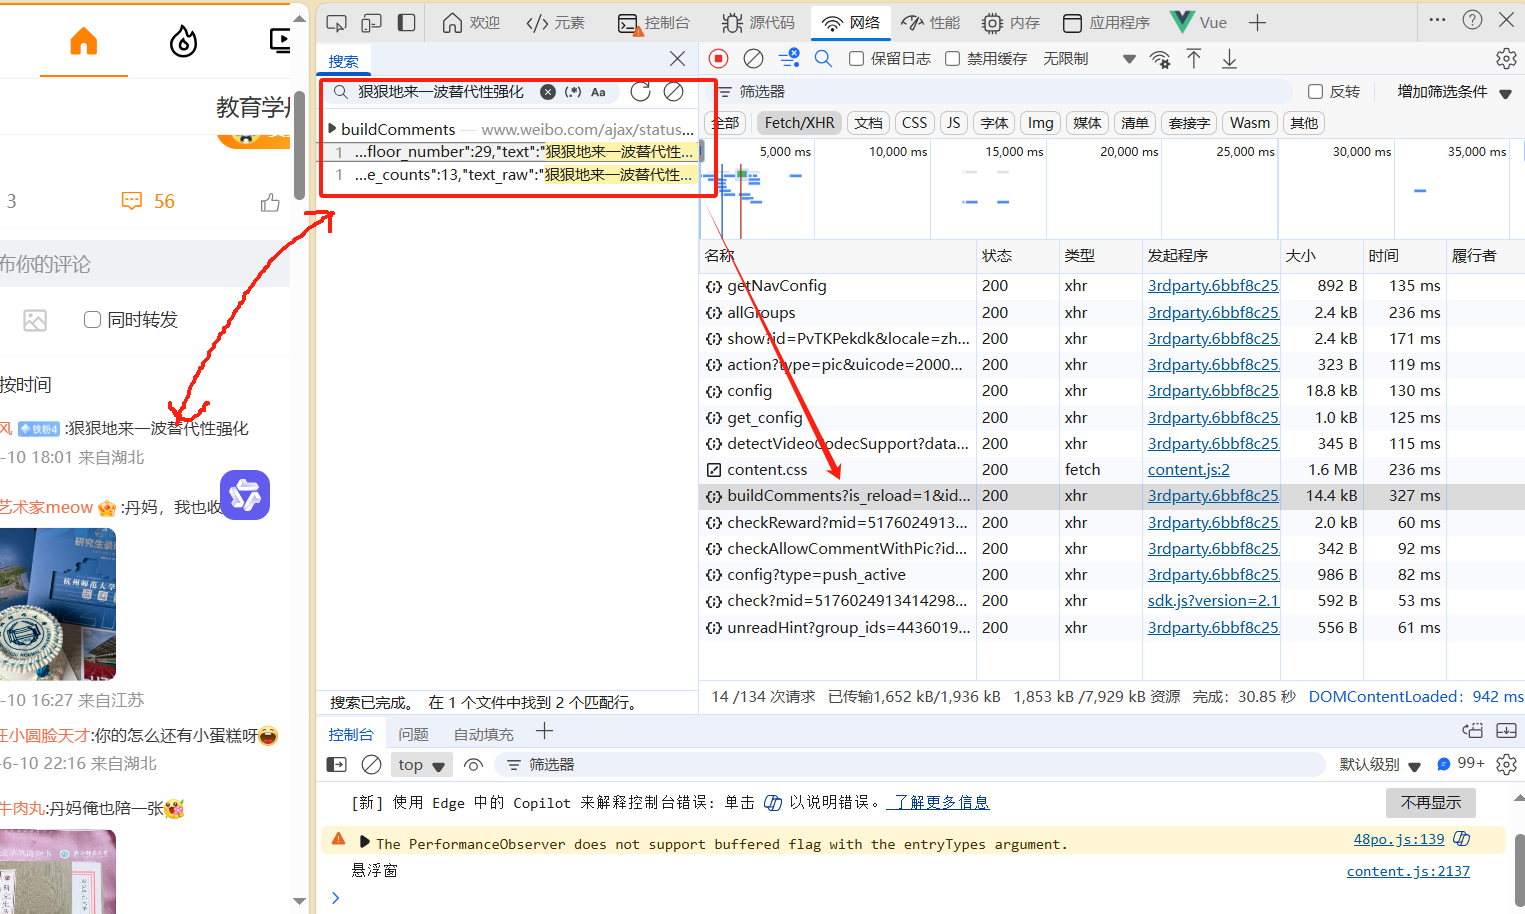
Task: Open 增加筛选条件 dropdown
Action: pos(1454,92)
